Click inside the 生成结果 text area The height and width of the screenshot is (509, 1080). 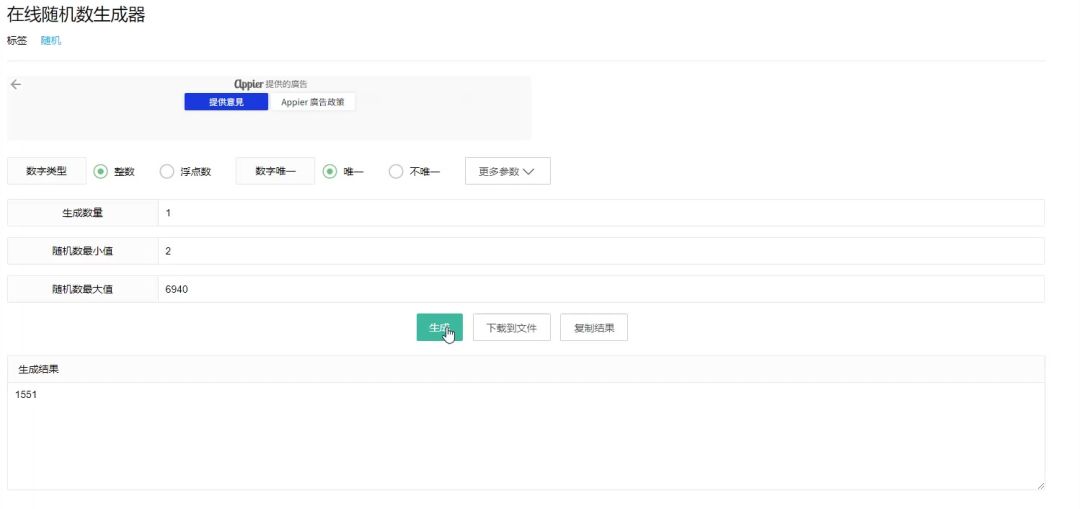pyautogui.click(x=525, y=435)
